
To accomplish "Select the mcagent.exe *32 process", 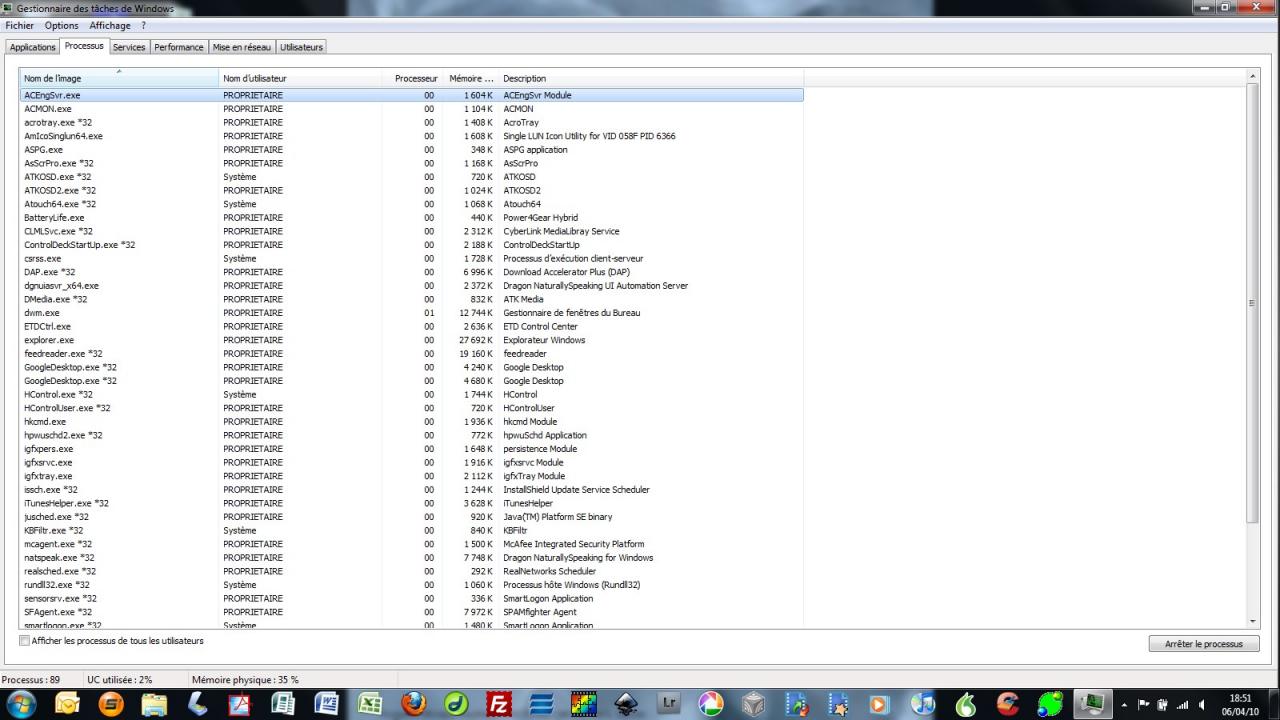I will pos(411,544).
